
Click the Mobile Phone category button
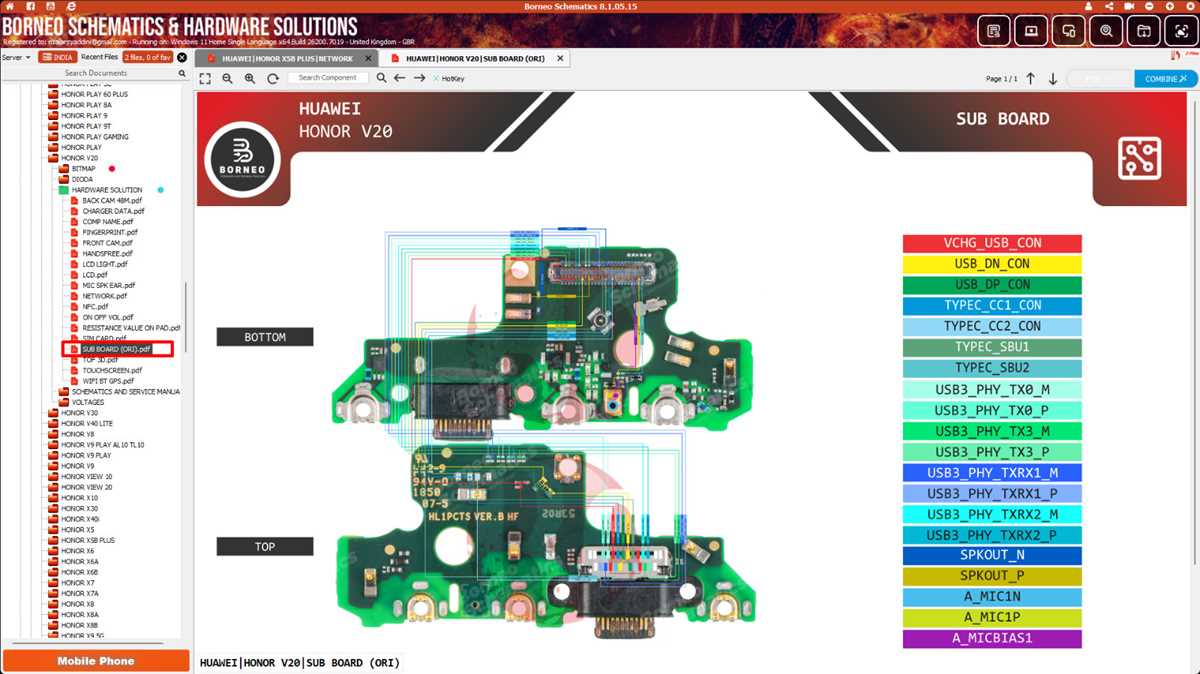point(96,661)
